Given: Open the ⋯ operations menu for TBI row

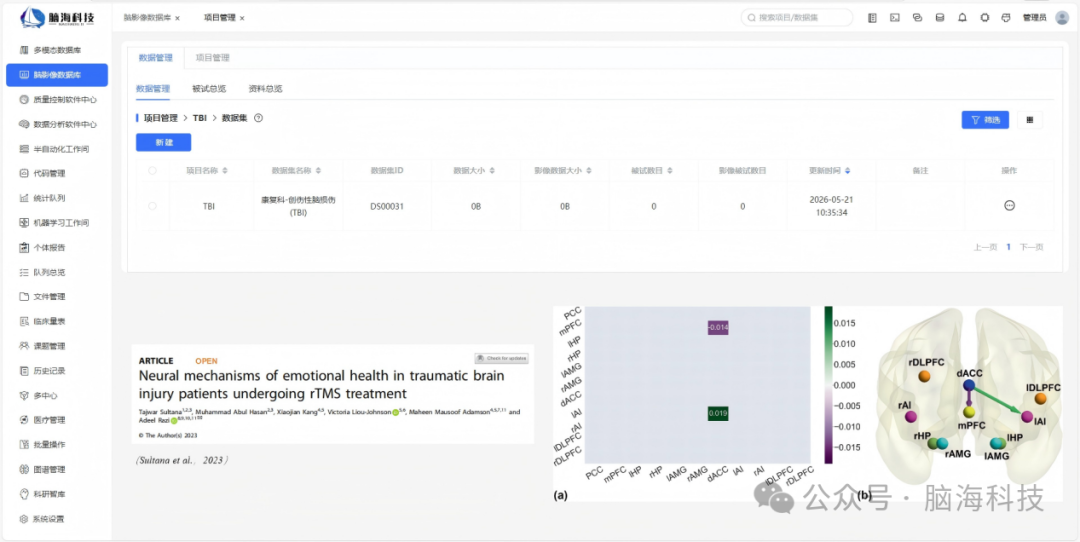Looking at the screenshot, I should (x=1009, y=205).
